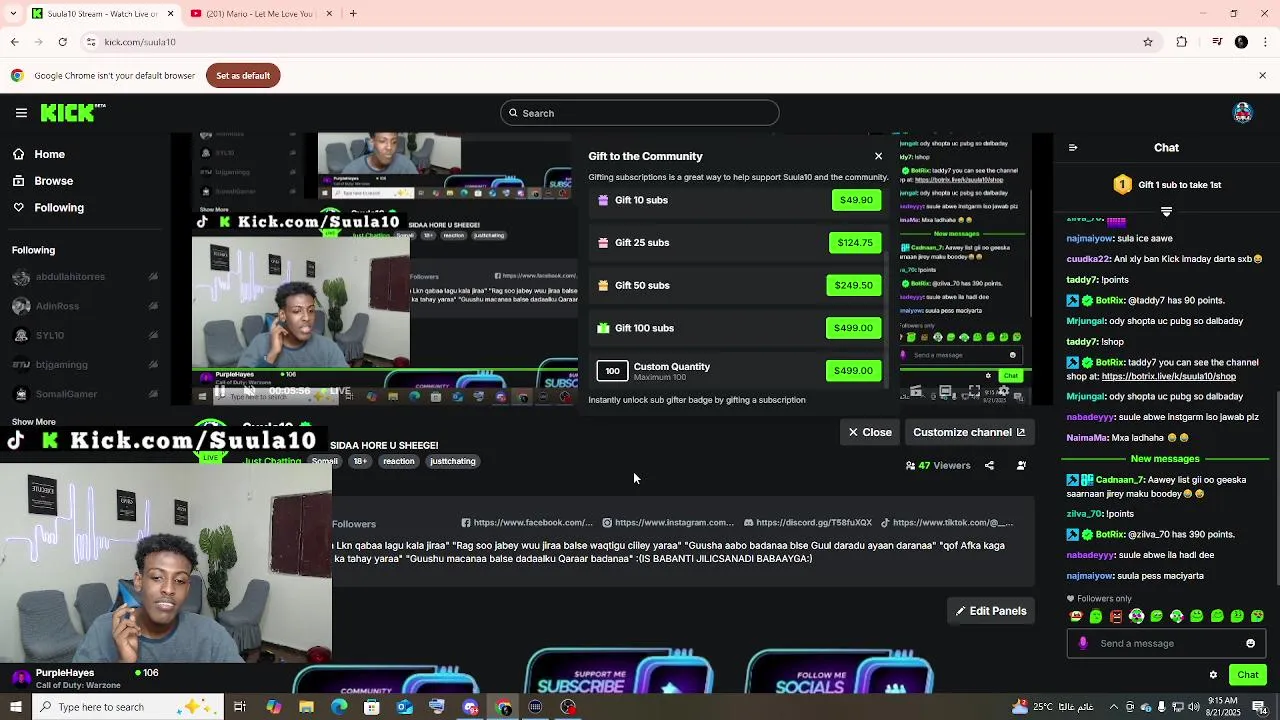Click Edit Panels button

(x=991, y=611)
